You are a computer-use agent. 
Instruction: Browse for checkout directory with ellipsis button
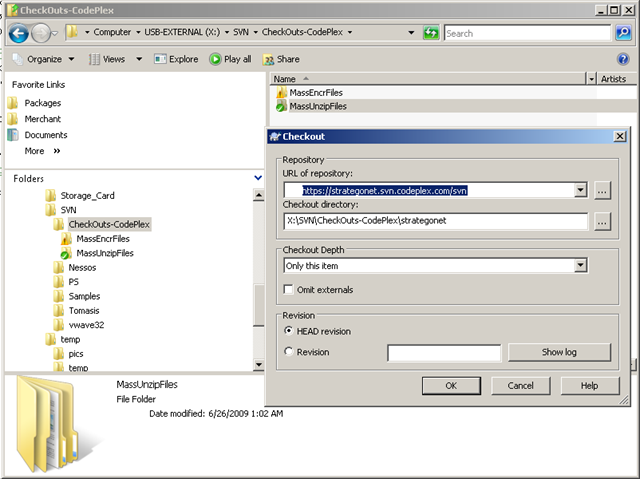(602, 222)
